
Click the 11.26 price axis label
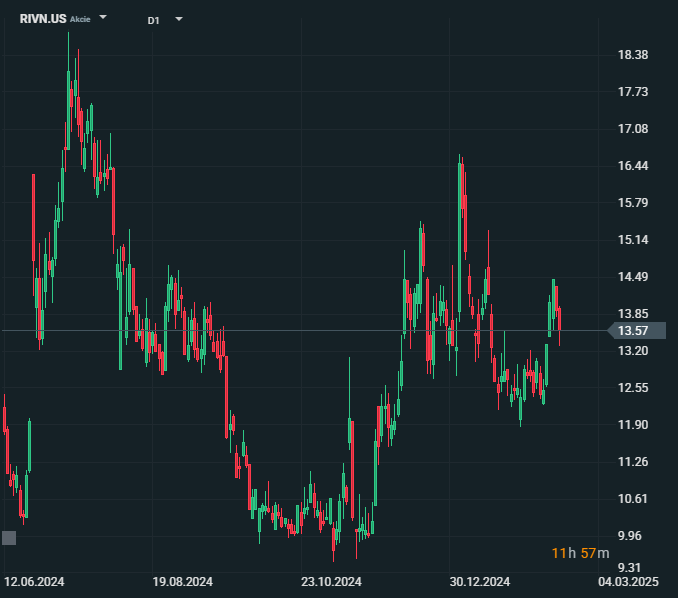[633, 462]
